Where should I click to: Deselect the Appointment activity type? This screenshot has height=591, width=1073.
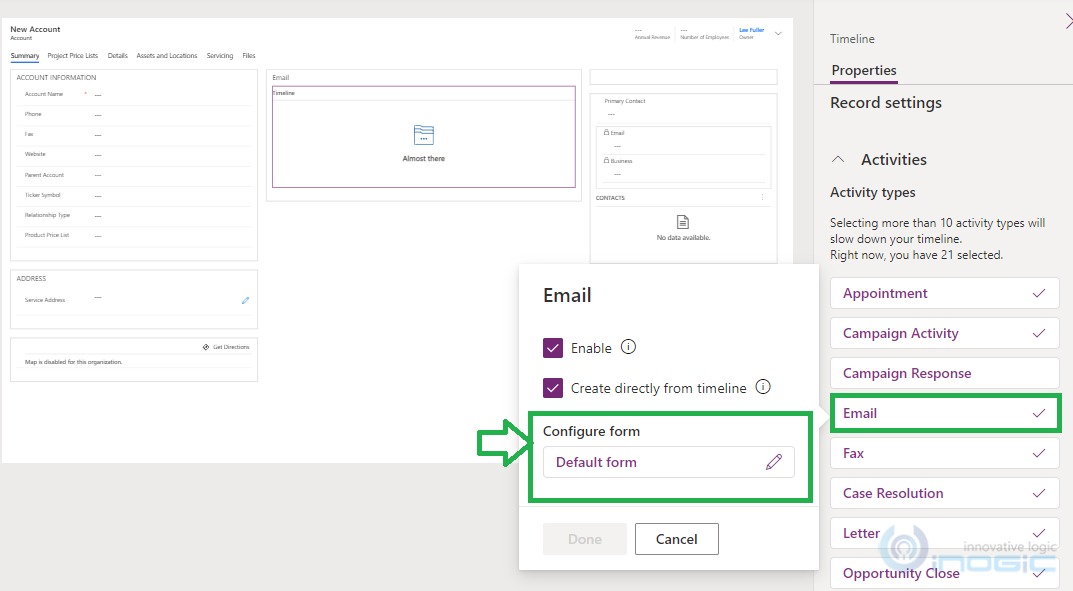point(944,293)
